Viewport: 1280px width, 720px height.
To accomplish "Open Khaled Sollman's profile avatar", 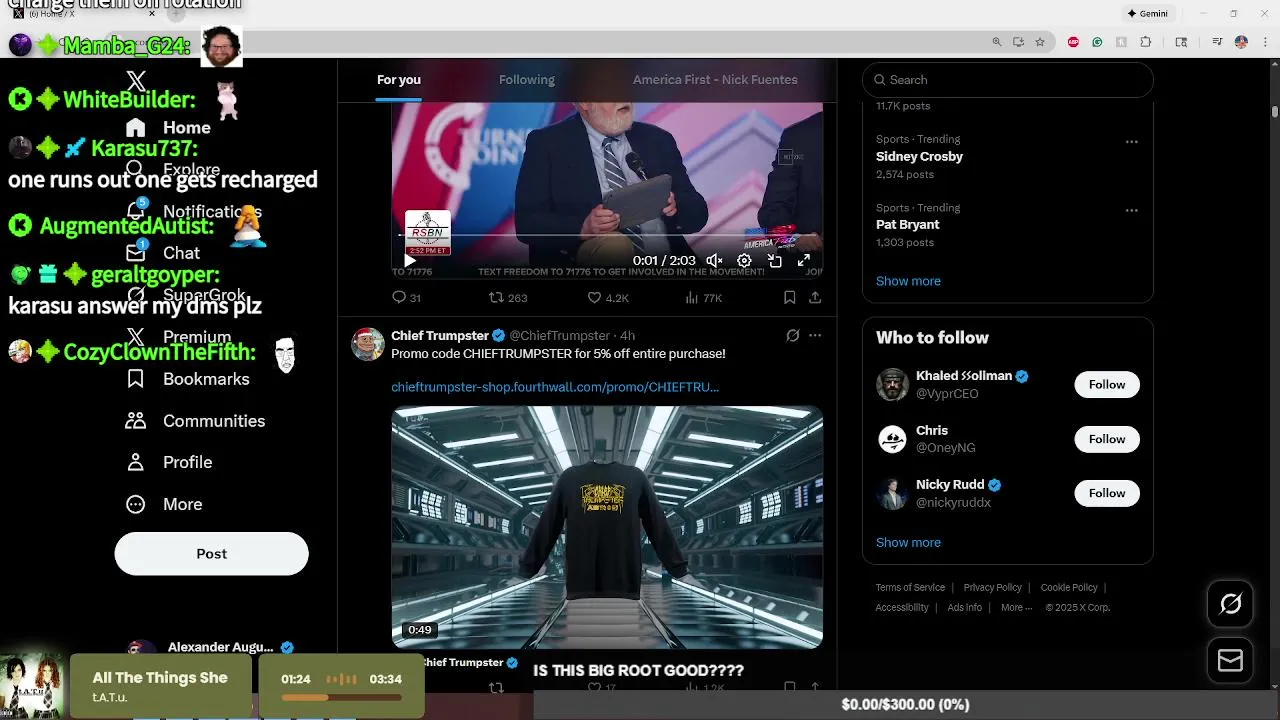I will 892,385.
